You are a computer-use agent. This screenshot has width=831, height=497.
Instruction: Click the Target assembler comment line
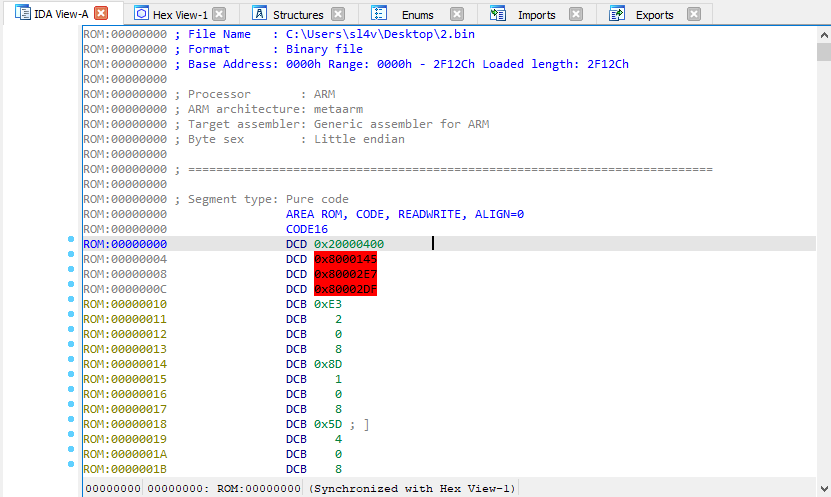pos(332,124)
